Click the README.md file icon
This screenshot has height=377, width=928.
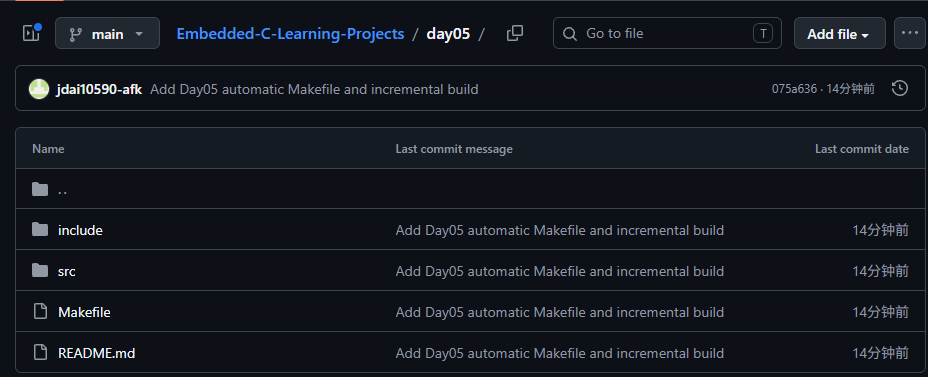40,353
